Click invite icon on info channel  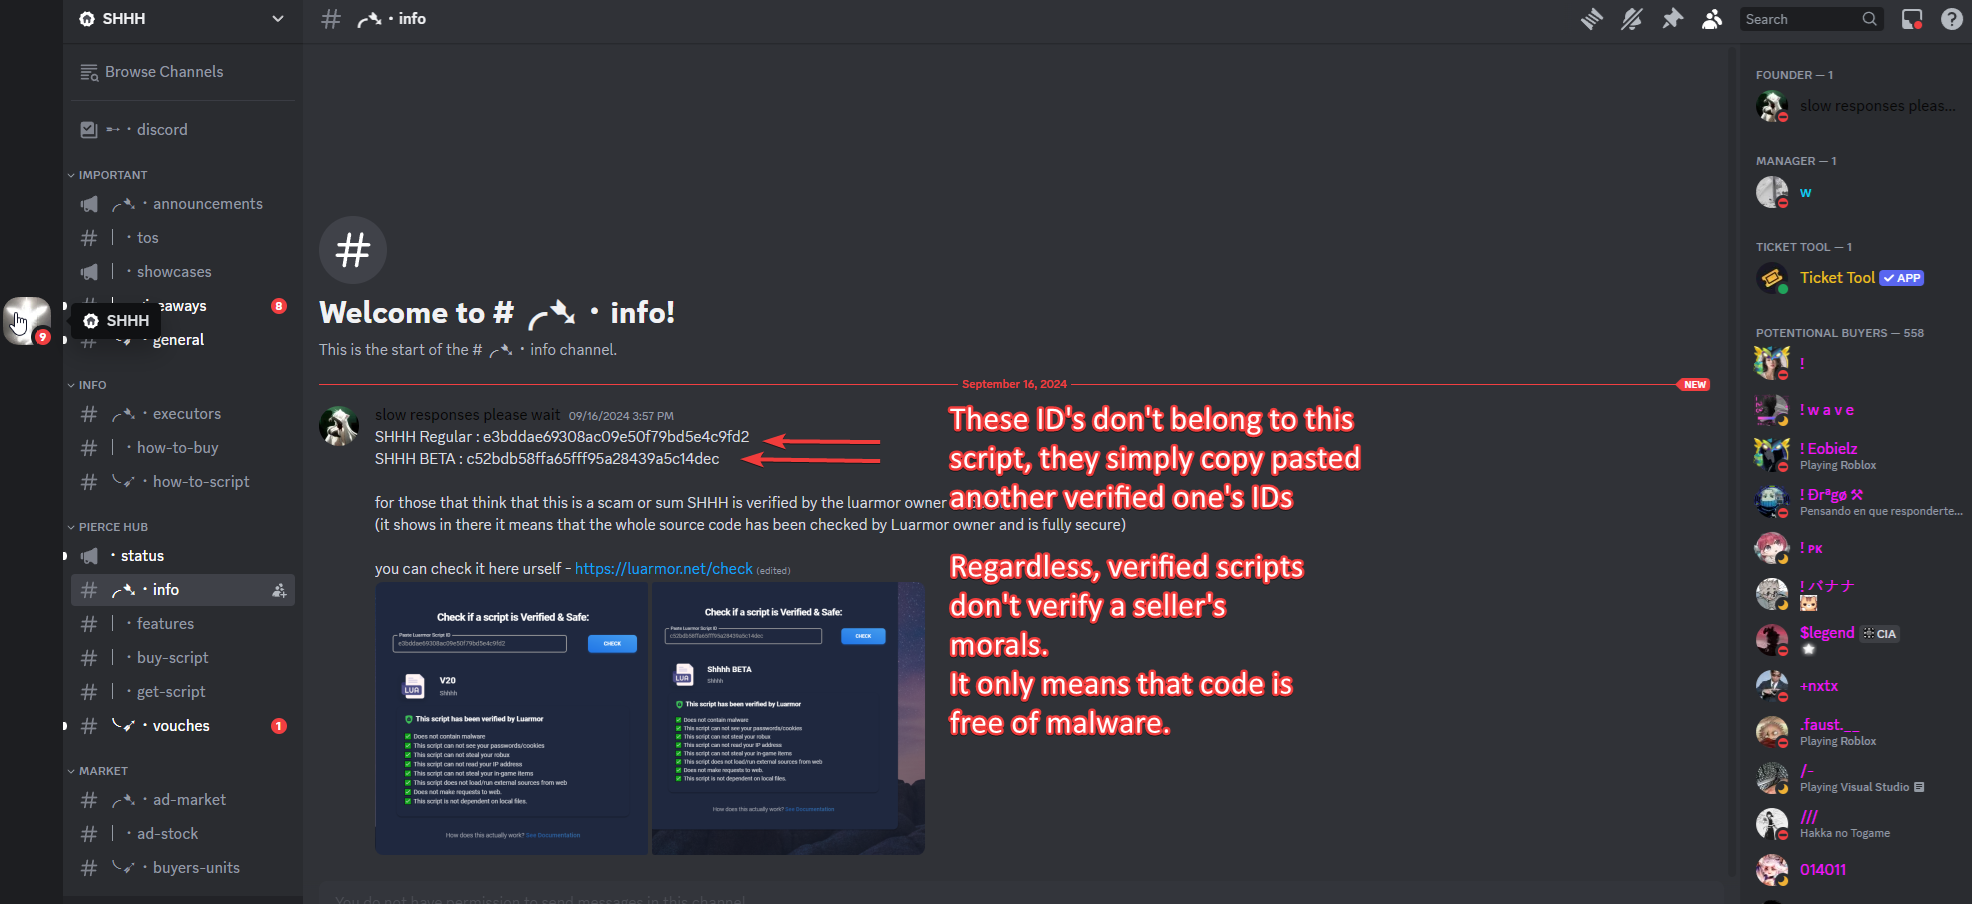tap(279, 591)
